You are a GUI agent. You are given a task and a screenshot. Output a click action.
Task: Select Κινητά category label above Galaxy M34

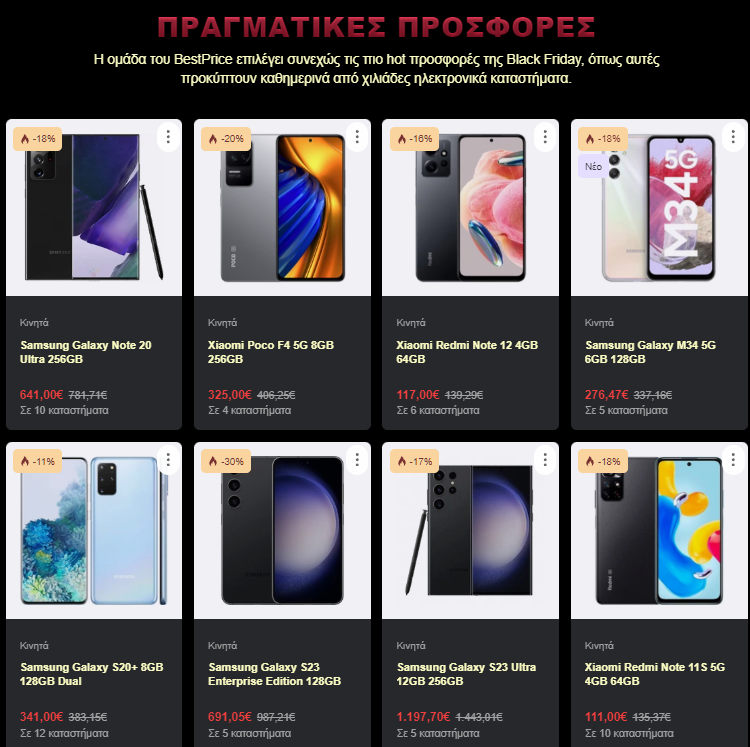point(599,323)
